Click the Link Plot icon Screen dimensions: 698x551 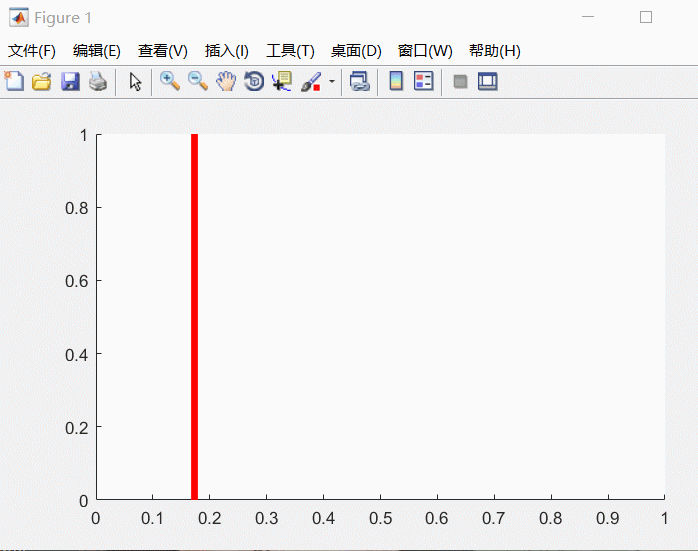[360, 81]
